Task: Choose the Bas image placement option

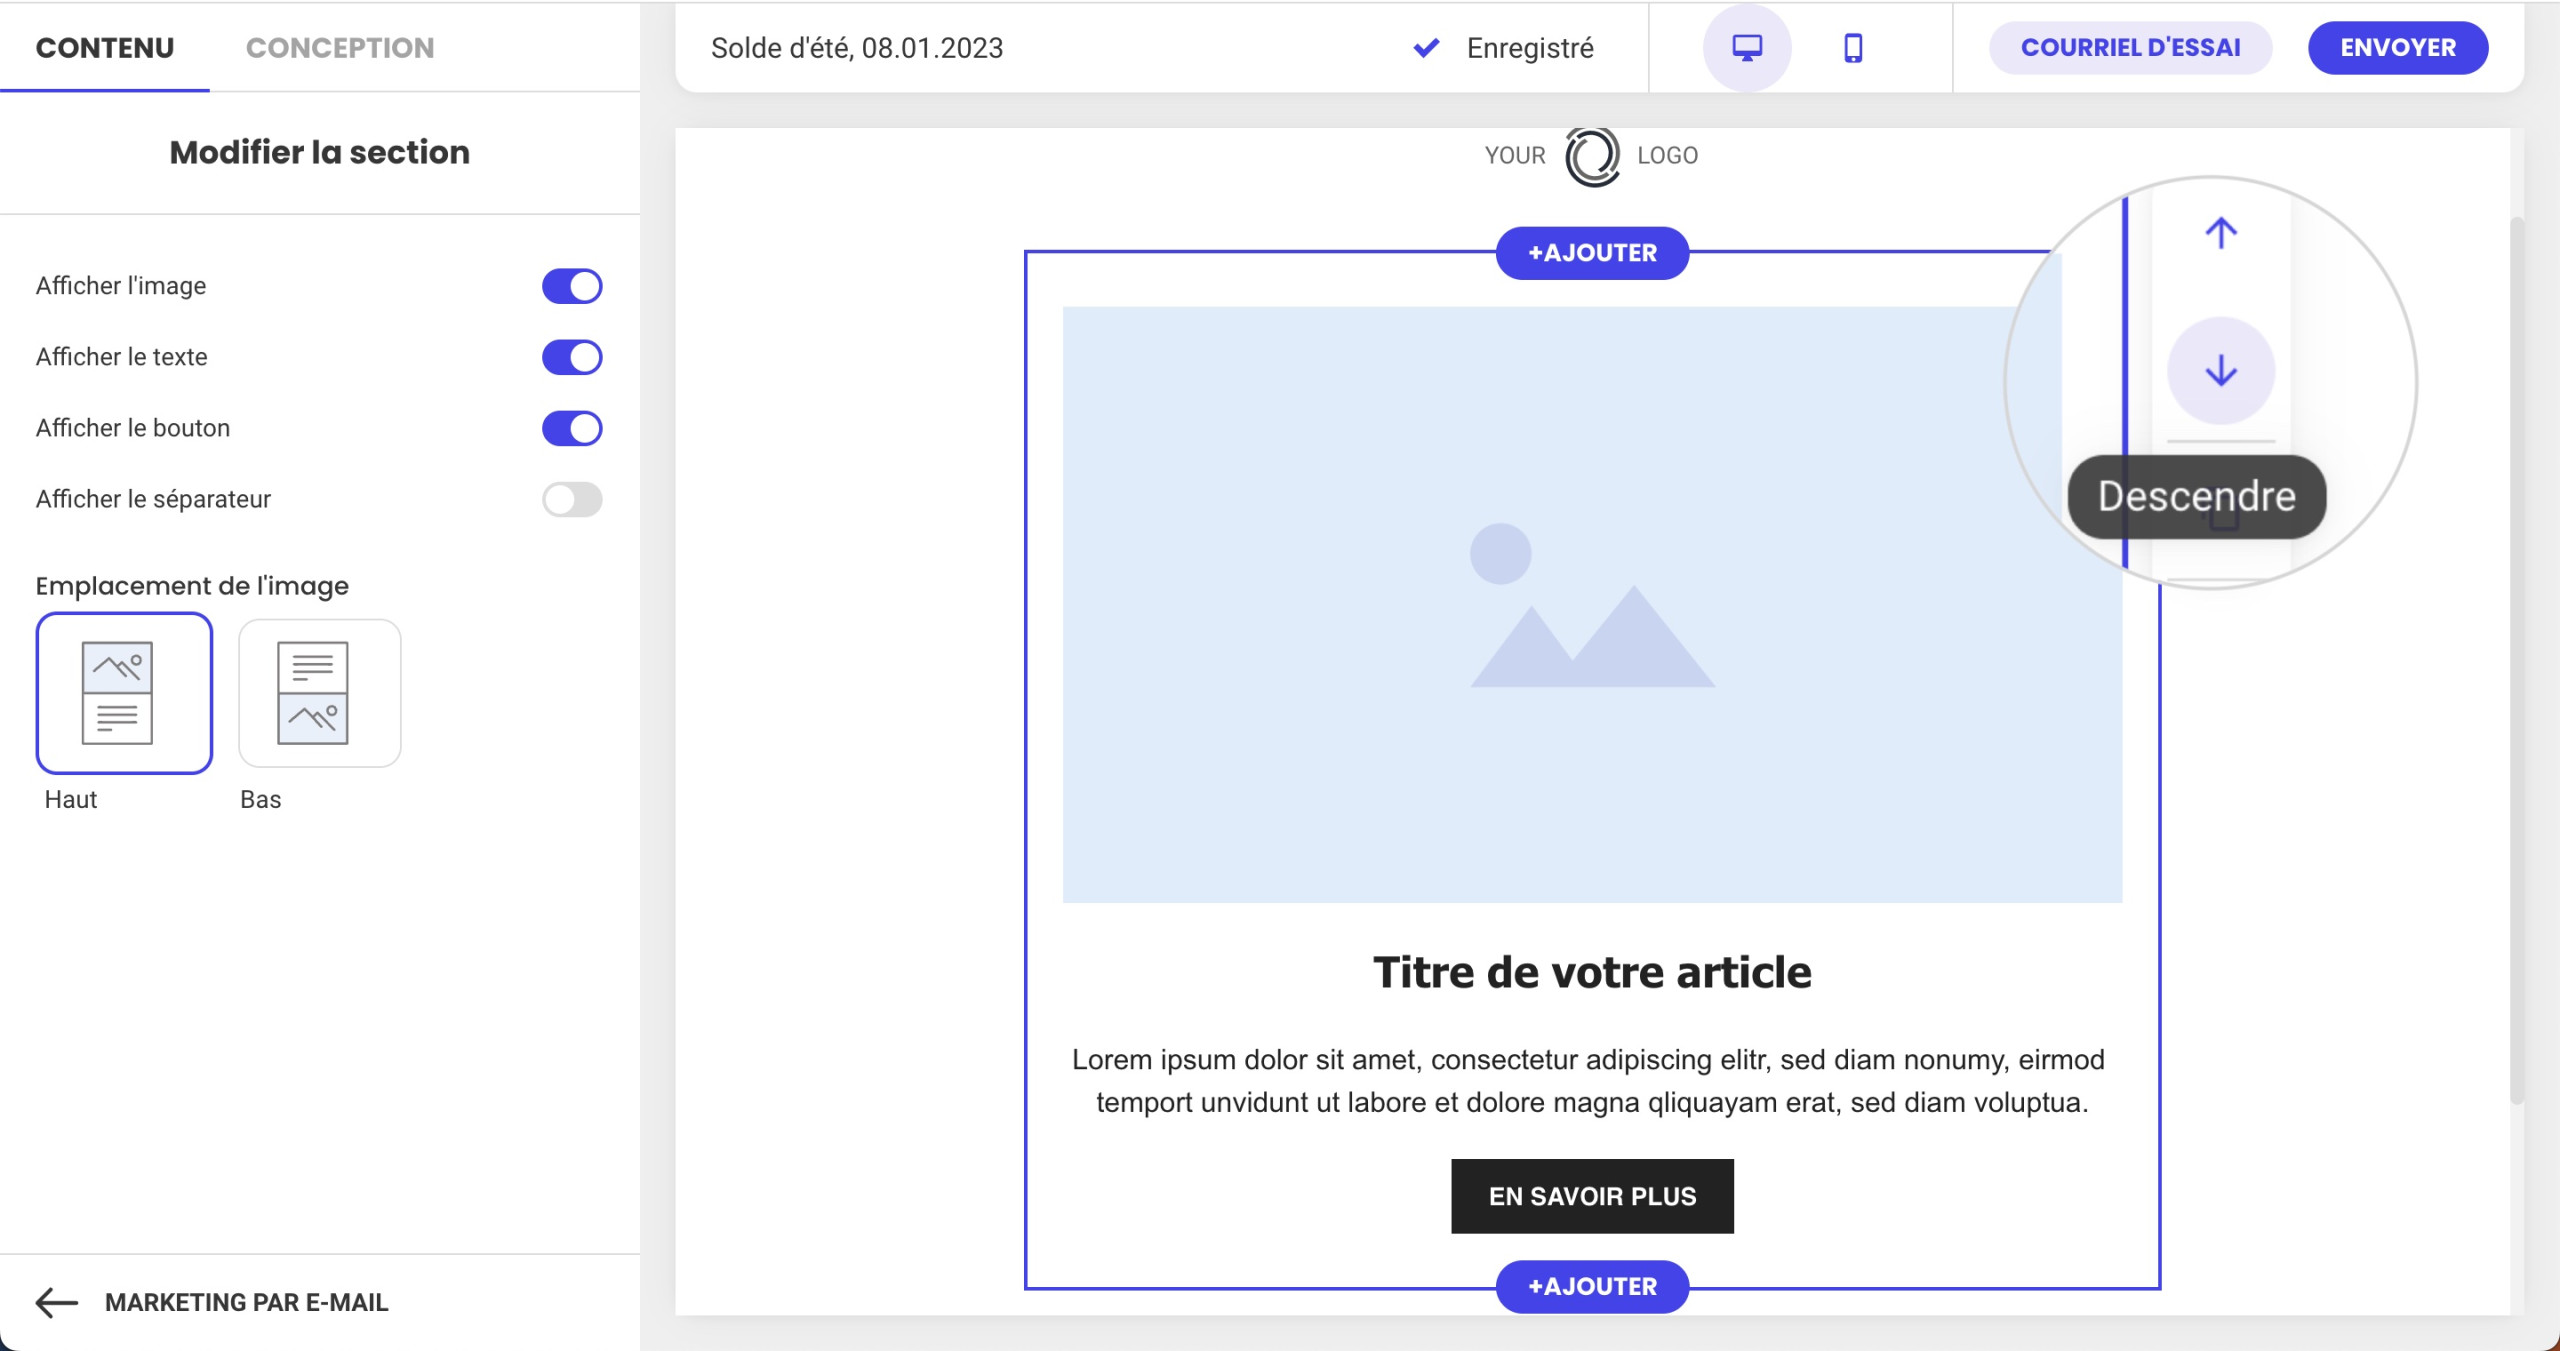Action: (x=320, y=693)
